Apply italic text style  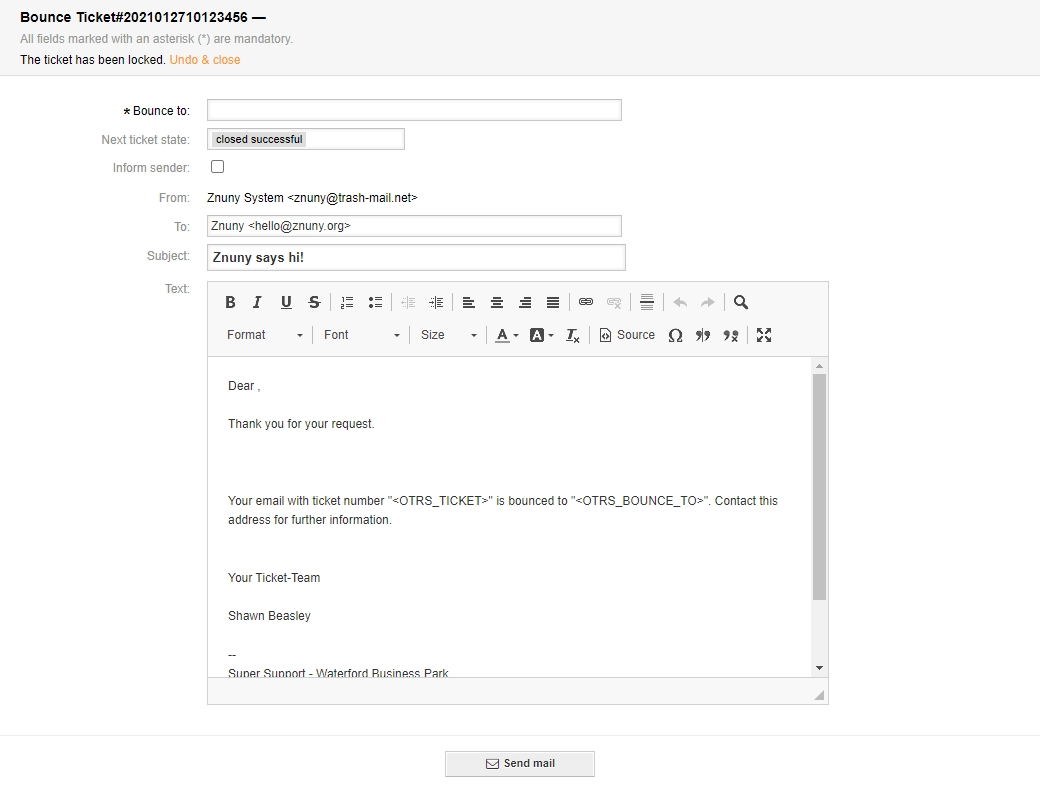tap(257, 302)
